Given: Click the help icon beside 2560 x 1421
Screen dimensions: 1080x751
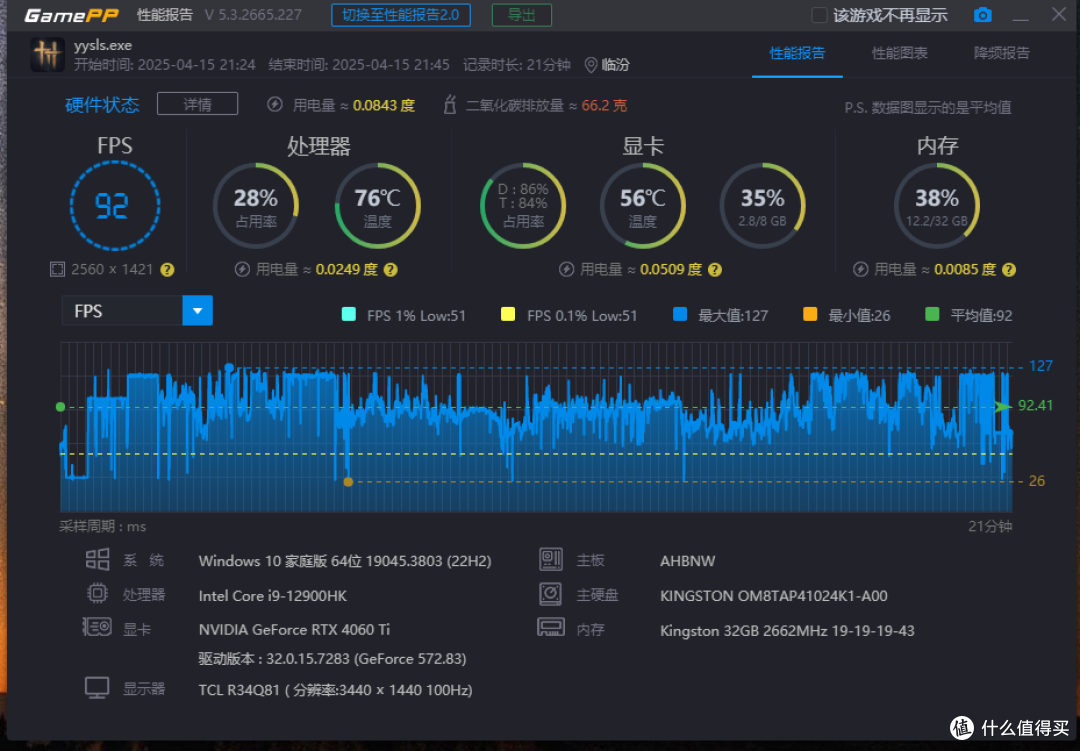Looking at the screenshot, I should 167,270.
